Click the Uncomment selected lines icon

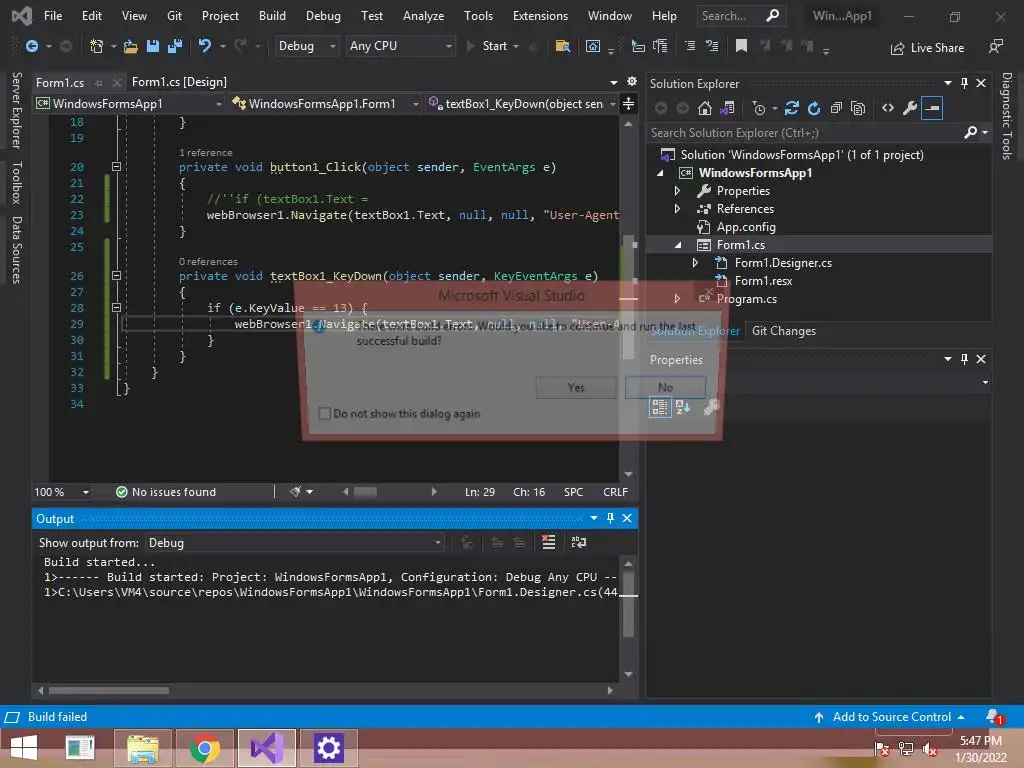point(712,46)
